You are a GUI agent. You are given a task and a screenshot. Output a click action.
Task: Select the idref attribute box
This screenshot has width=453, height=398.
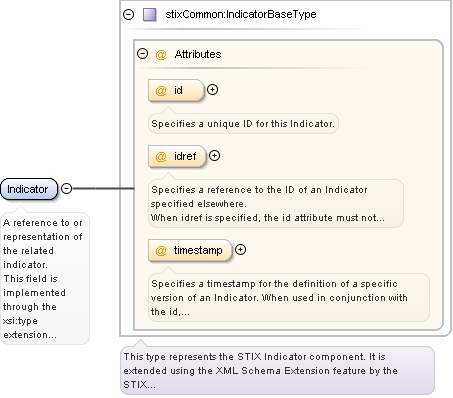coord(177,156)
